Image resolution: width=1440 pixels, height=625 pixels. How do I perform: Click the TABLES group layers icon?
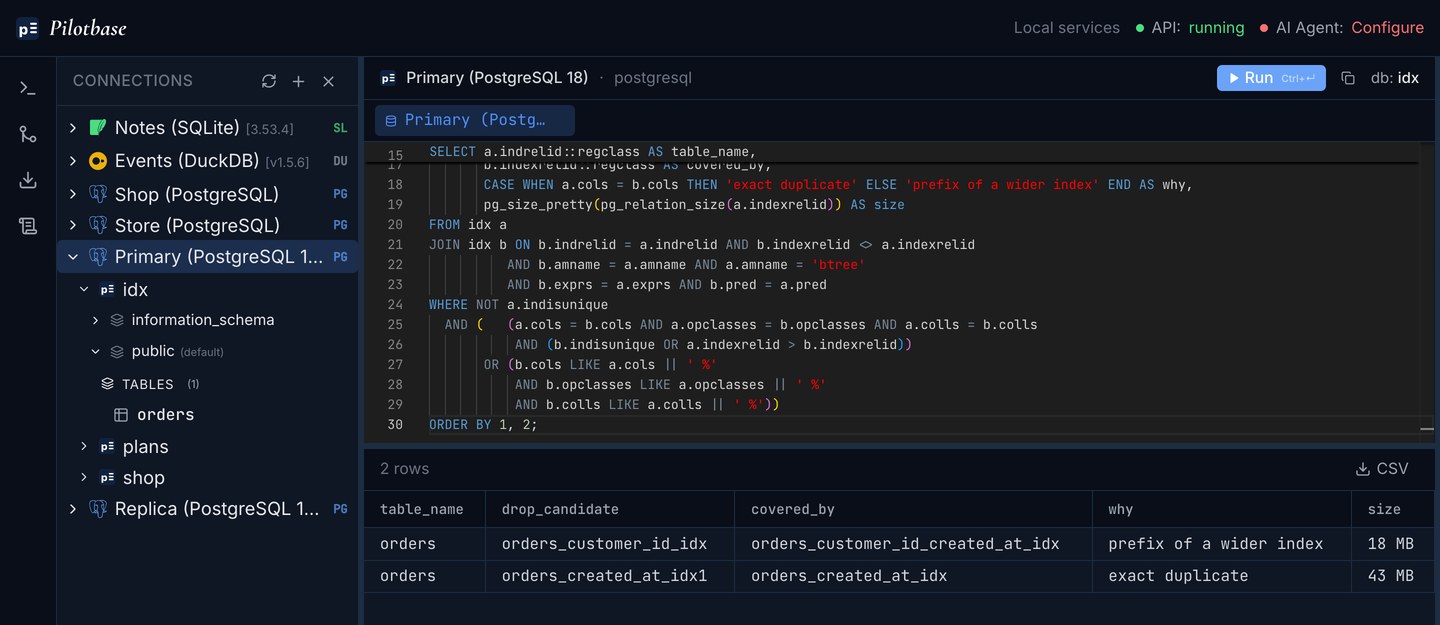(108, 384)
